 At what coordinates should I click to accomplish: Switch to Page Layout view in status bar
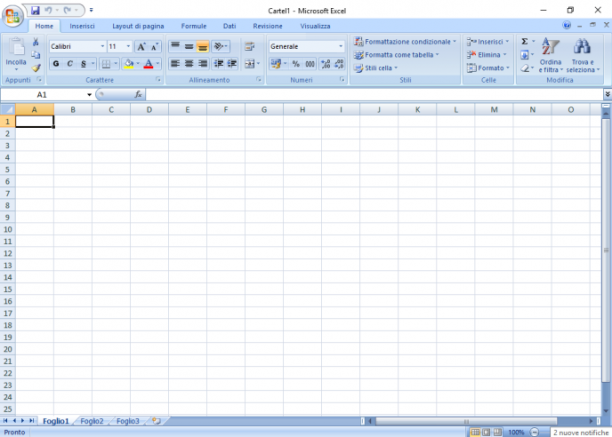486,432
